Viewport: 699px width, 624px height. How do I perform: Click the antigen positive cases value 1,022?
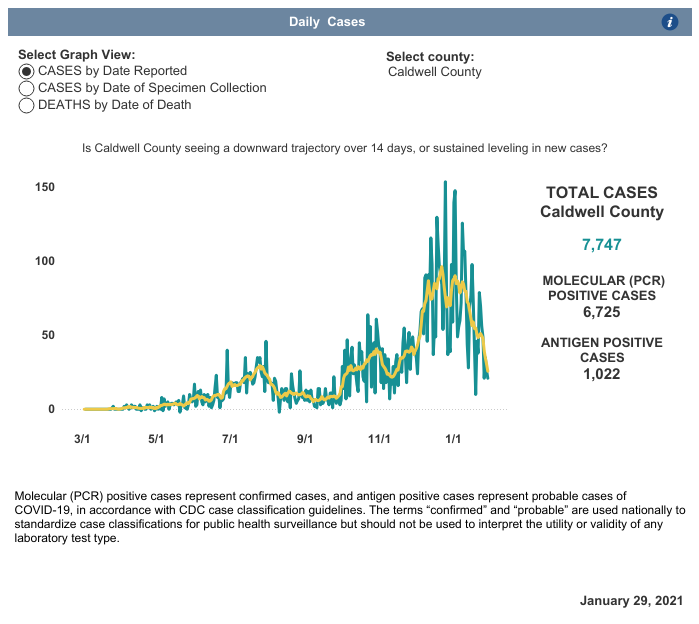click(601, 374)
